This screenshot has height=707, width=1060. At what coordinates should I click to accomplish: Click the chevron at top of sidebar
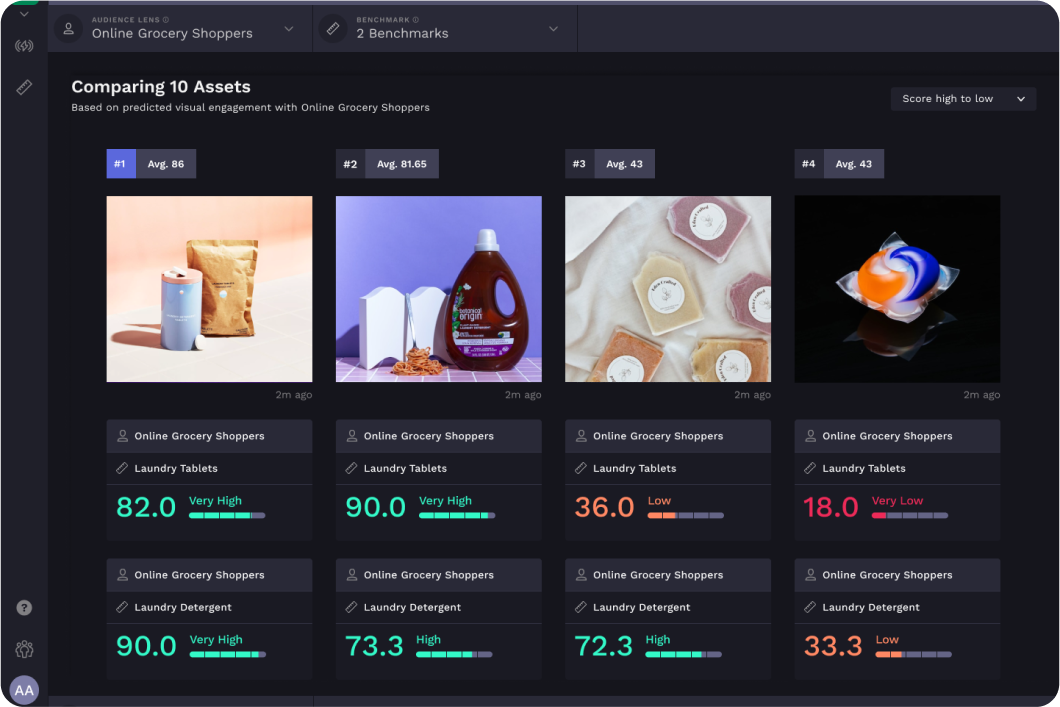click(x=24, y=14)
